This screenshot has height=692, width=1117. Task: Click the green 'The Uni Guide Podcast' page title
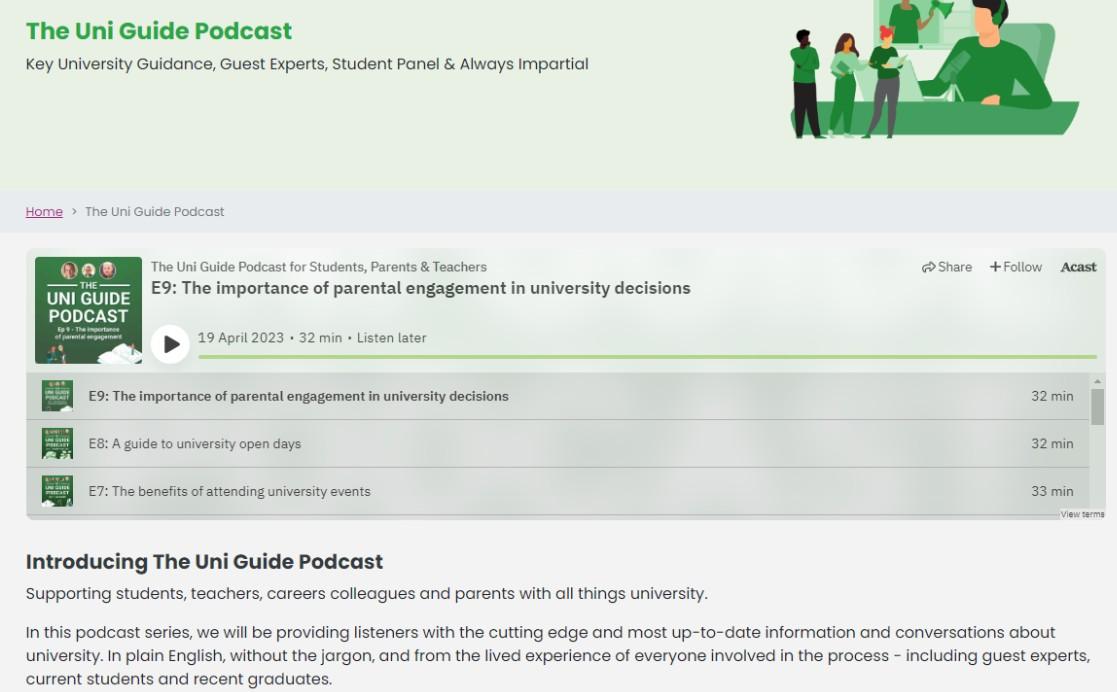[x=159, y=31]
